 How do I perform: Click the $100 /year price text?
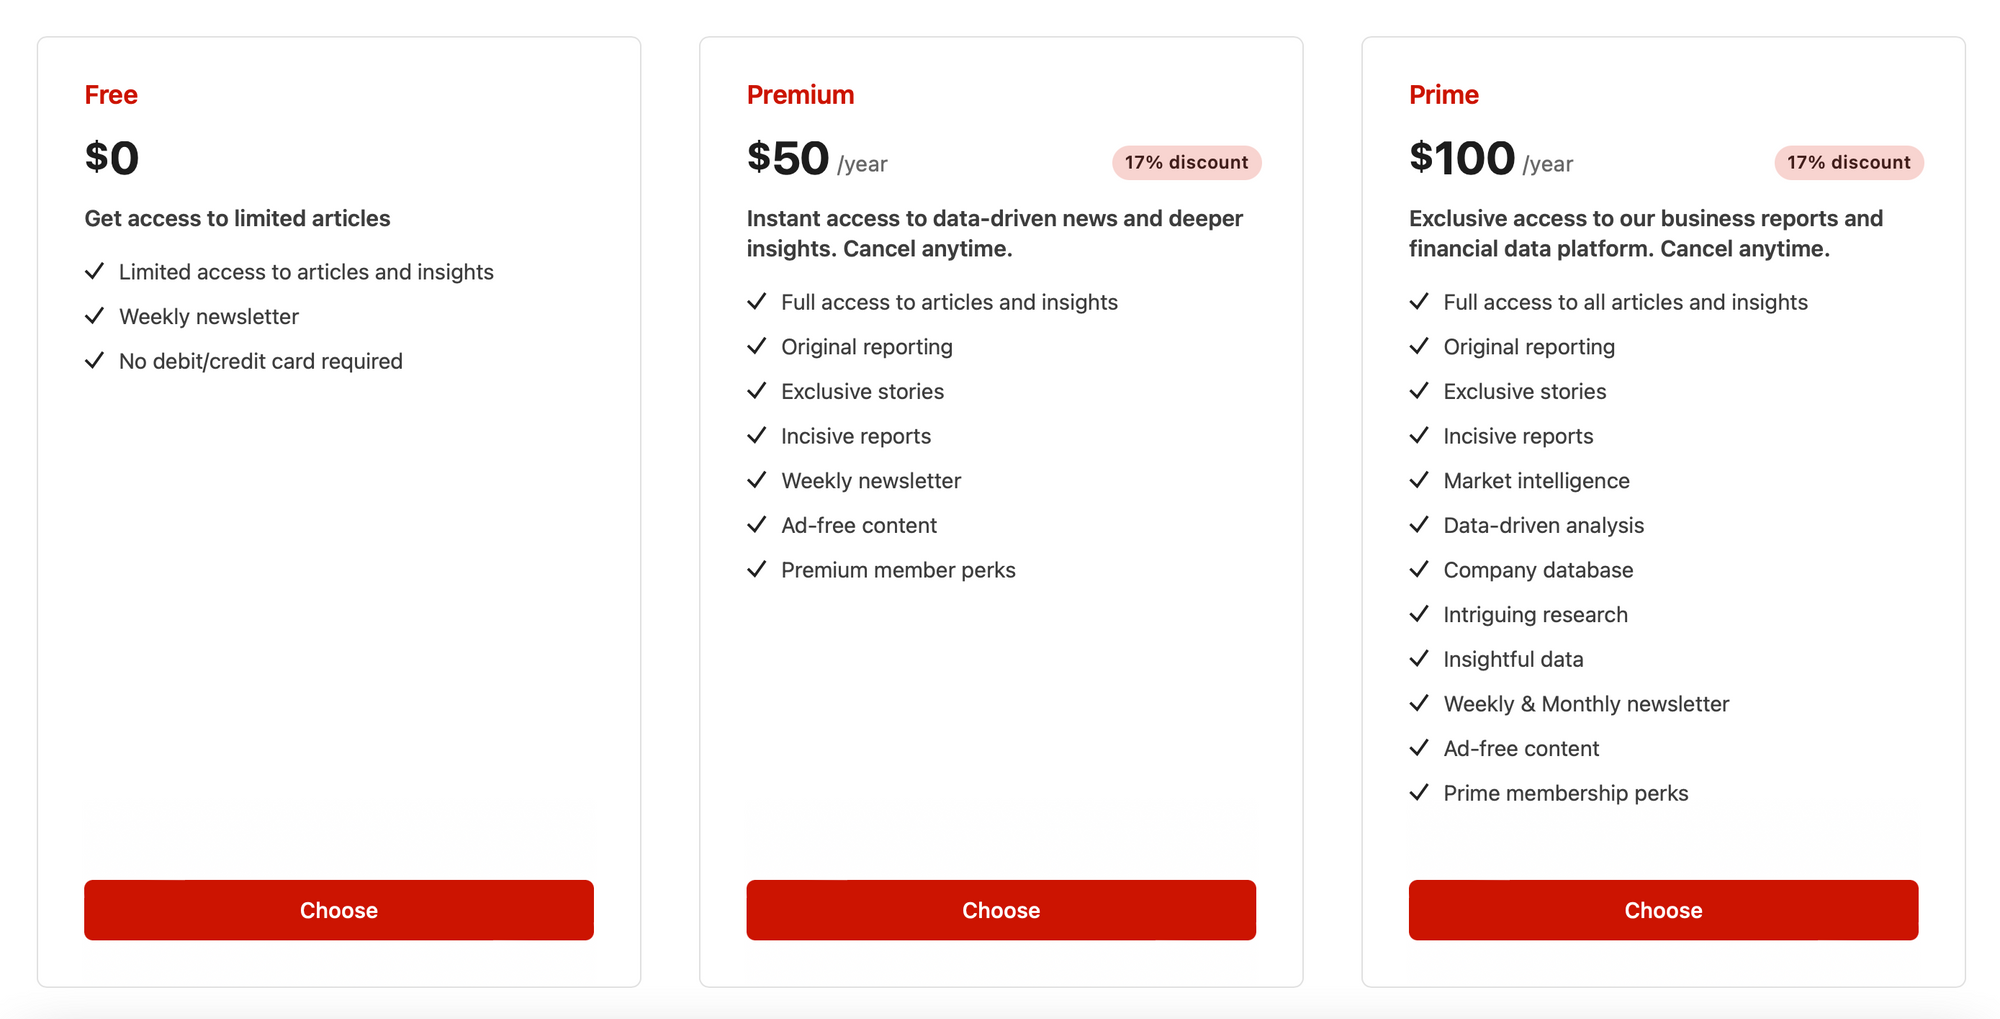click(1490, 159)
